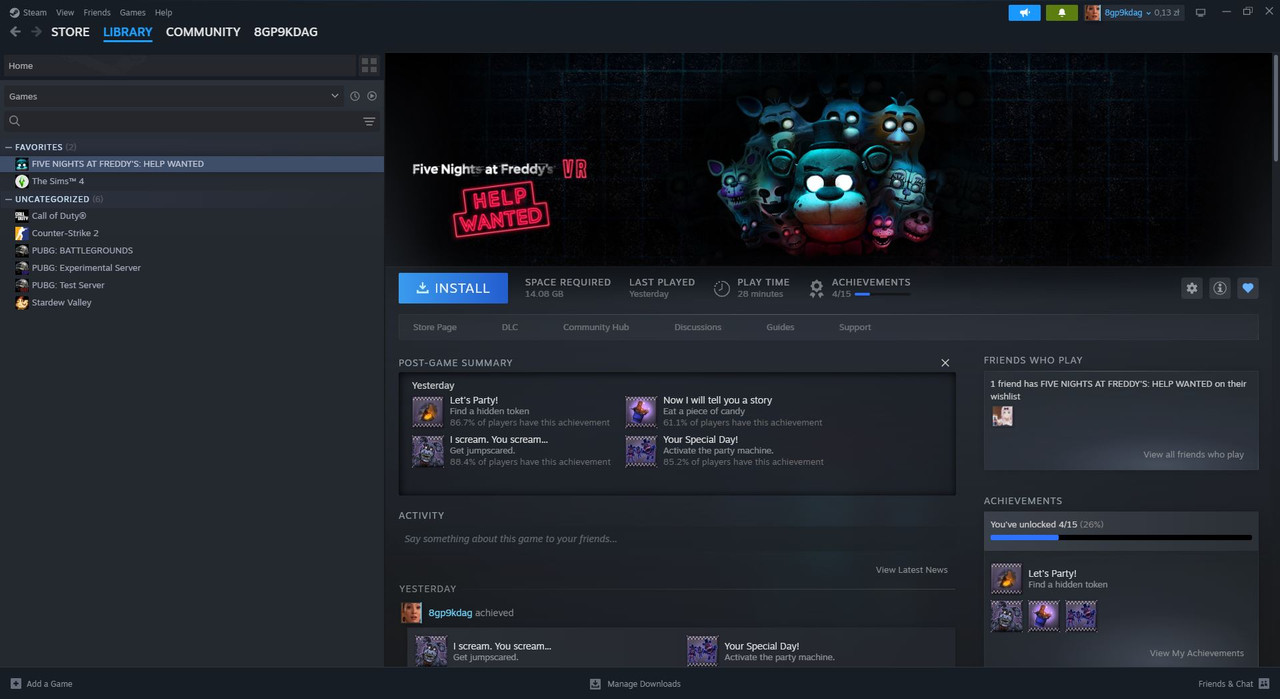Click the blue INSTALL button
The image size is (1280, 699).
coord(453,288)
